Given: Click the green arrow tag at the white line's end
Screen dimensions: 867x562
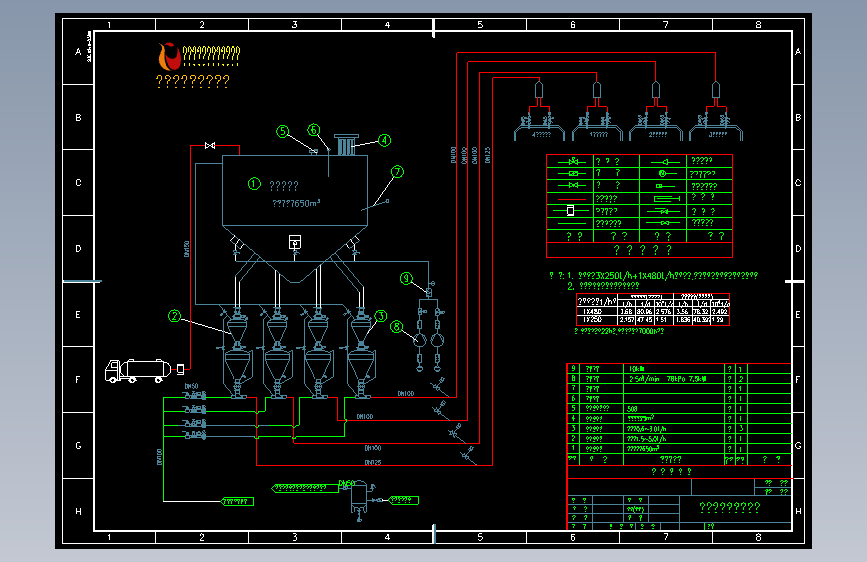Looking at the screenshot, I should coord(237,502).
